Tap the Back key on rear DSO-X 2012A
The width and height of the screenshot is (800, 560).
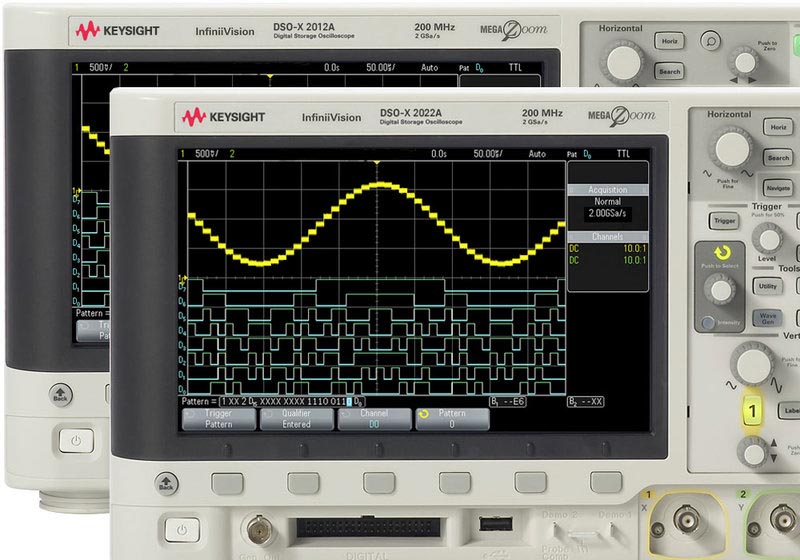click(61, 395)
